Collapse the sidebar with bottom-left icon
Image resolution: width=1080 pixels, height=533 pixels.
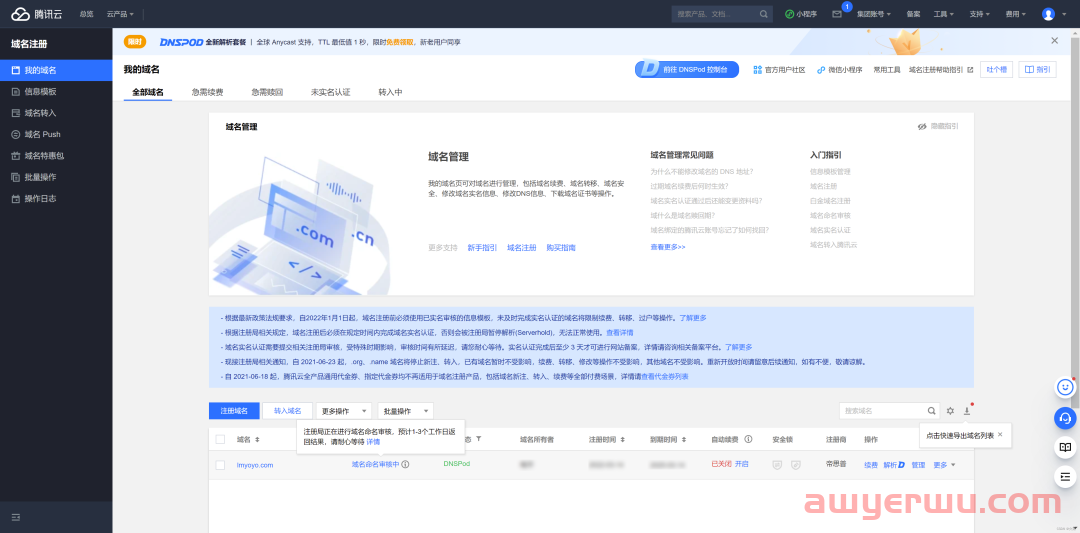click(x=17, y=516)
